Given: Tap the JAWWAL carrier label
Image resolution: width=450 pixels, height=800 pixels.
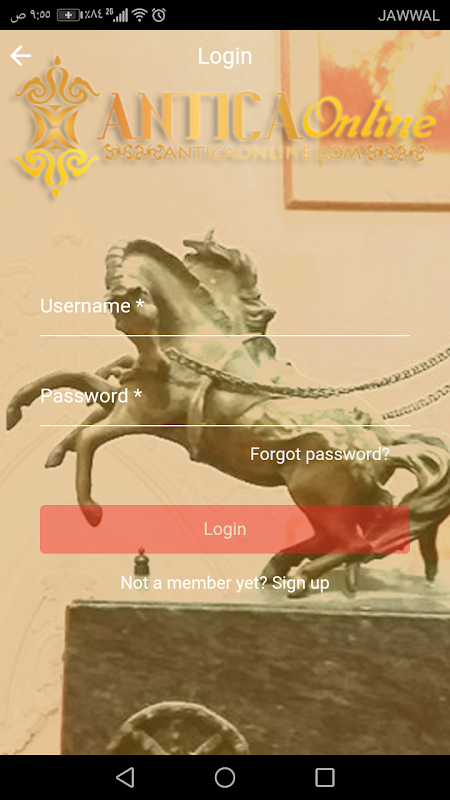Looking at the screenshot, I should point(409,16).
